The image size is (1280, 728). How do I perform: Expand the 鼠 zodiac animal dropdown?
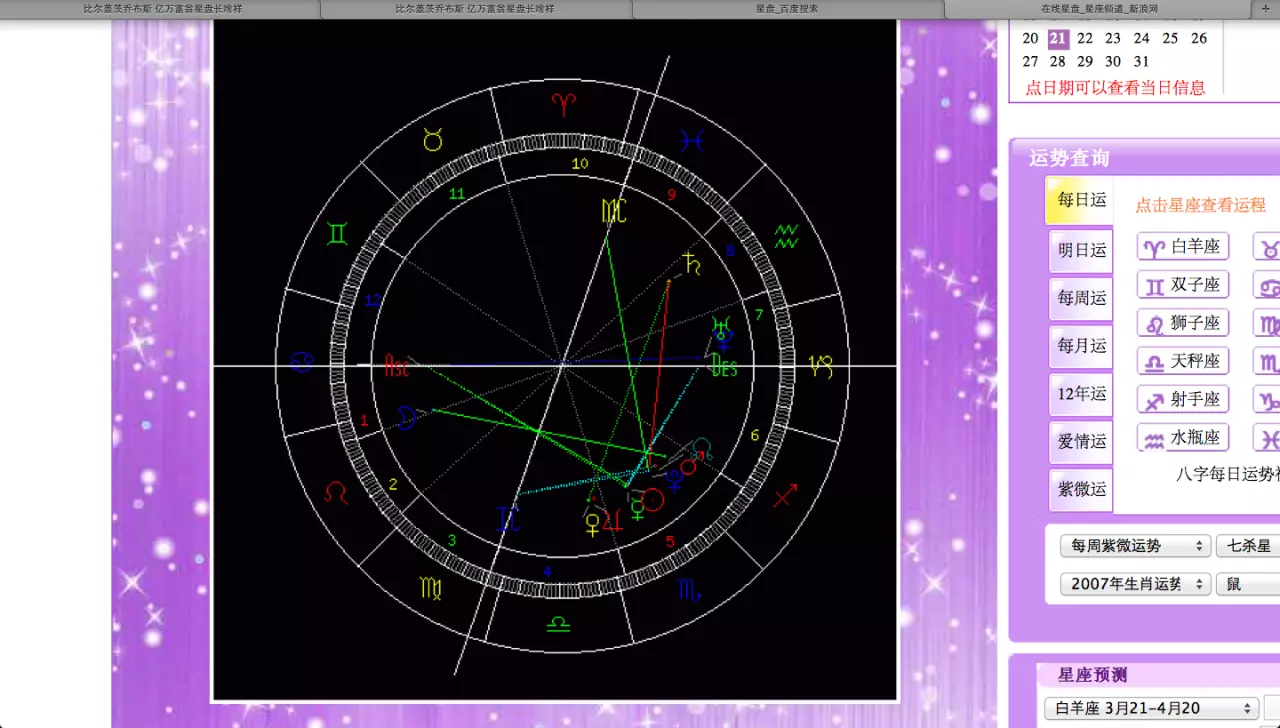tap(1248, 584)
